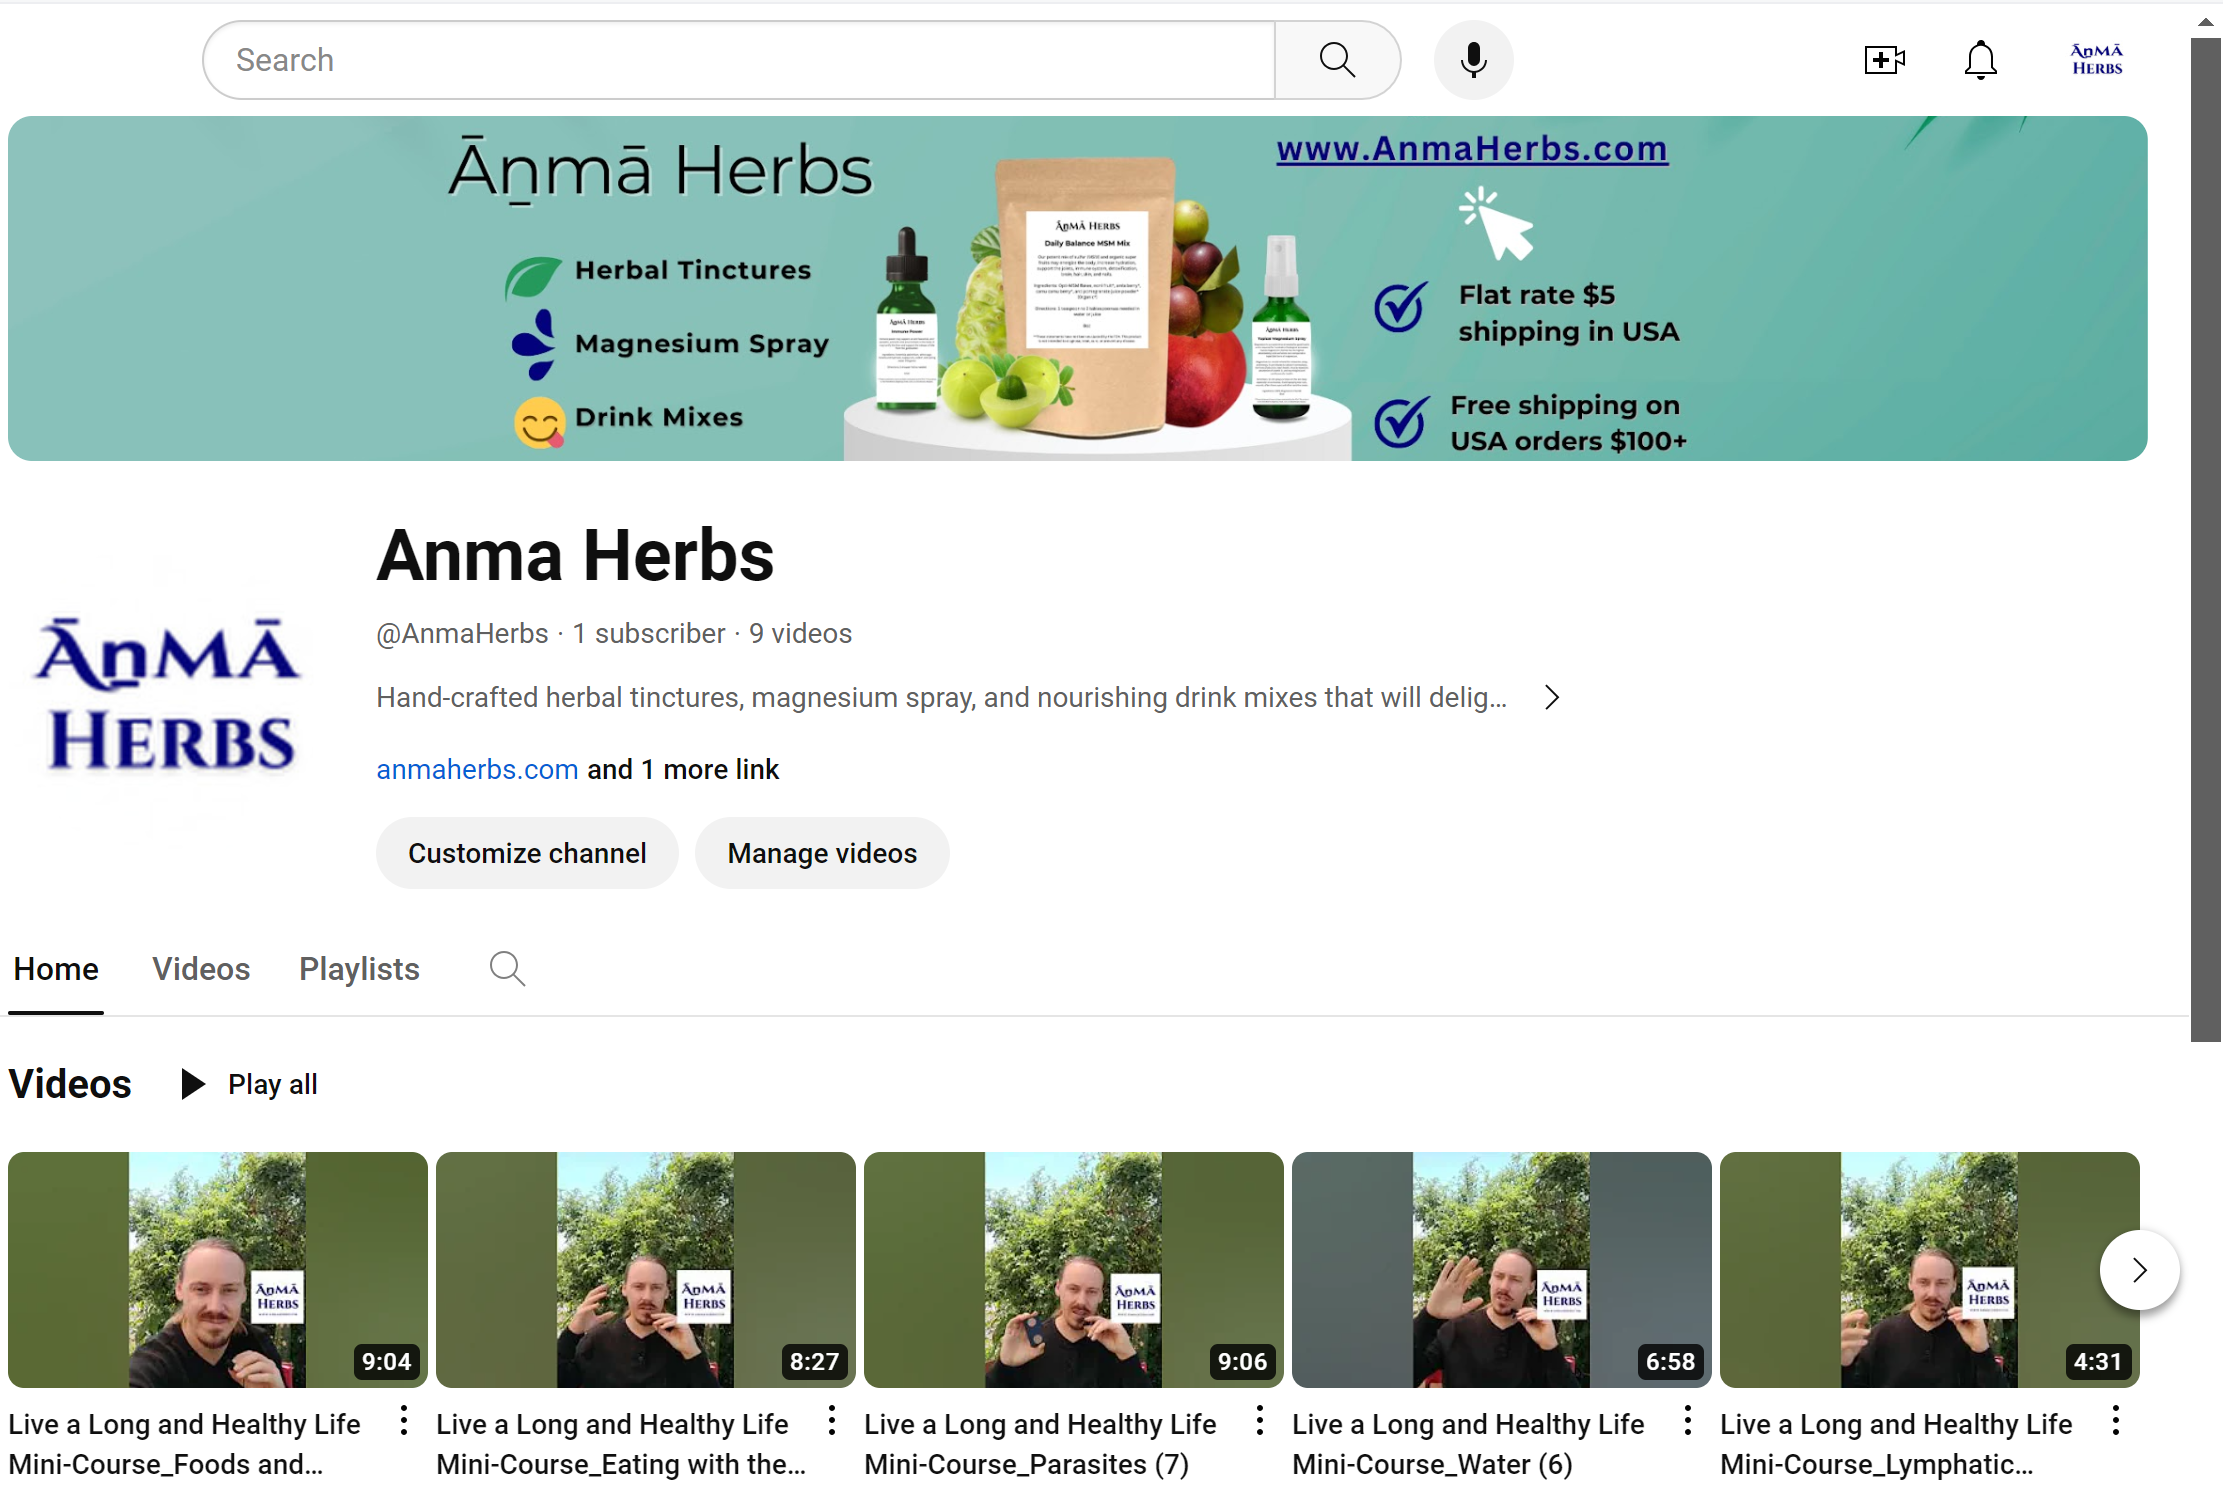Switch to the Home tab
Screen dimensions: 2223x1490
56,969
